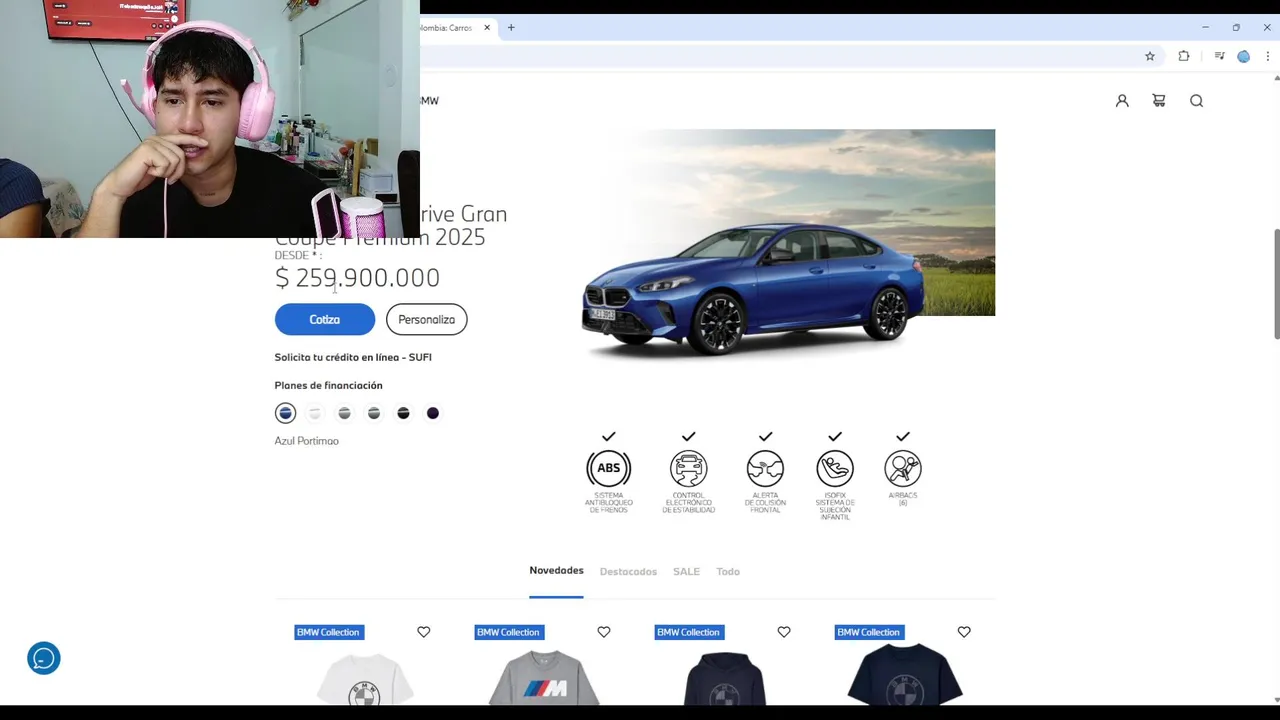Click the blue BMW car image

[753, 290]
